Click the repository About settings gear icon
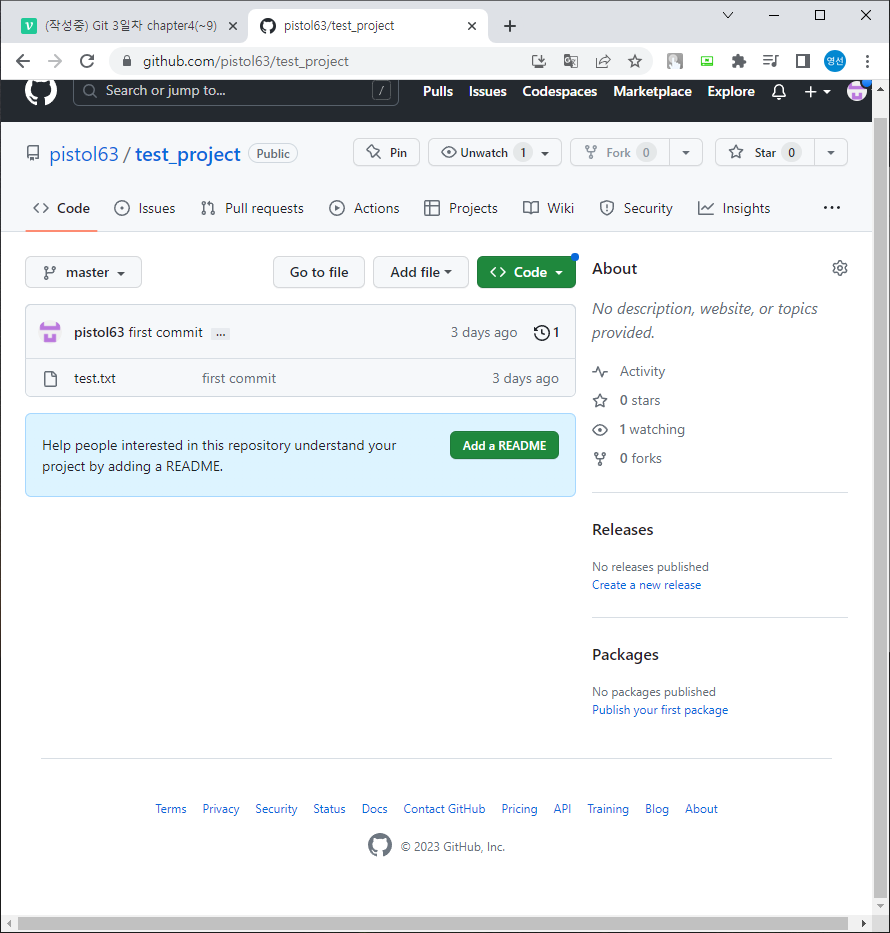The image size is (890, 933). click(x=839, y=268)
